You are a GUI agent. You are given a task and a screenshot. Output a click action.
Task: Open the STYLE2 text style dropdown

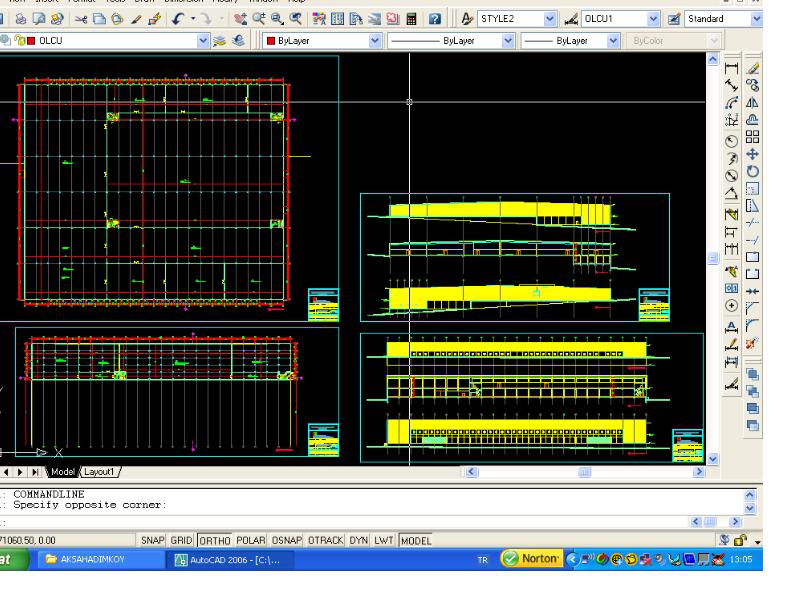[x=549, y=19]
